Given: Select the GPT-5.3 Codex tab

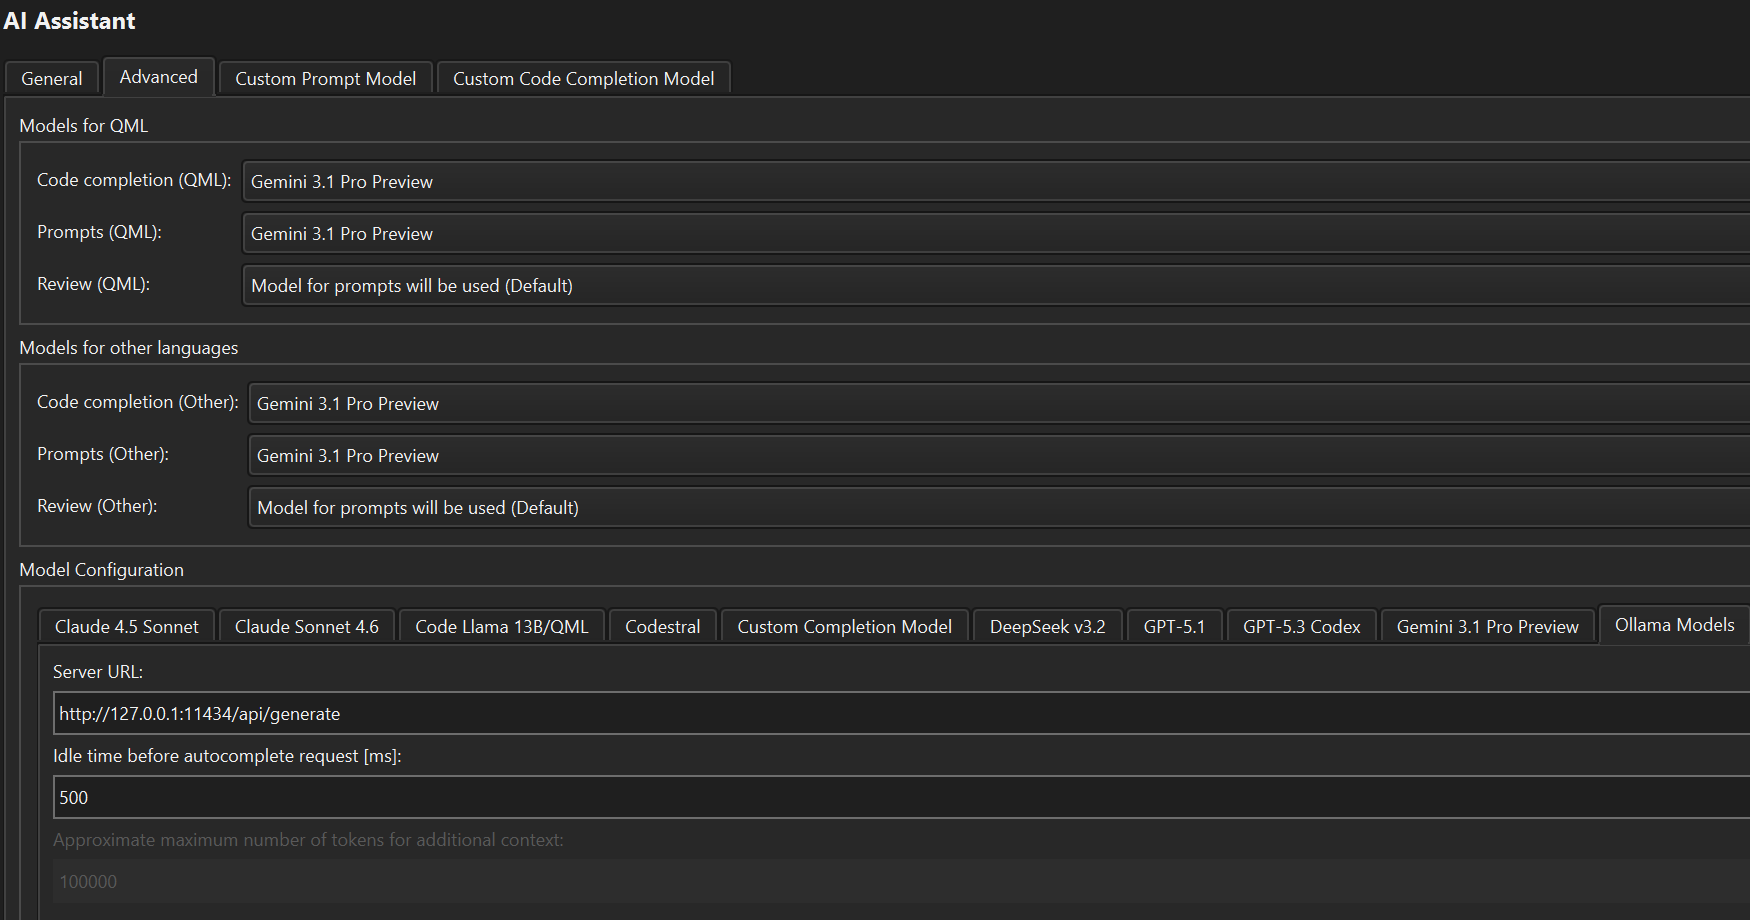Looking at the screenshot, I should [1301, 627].
